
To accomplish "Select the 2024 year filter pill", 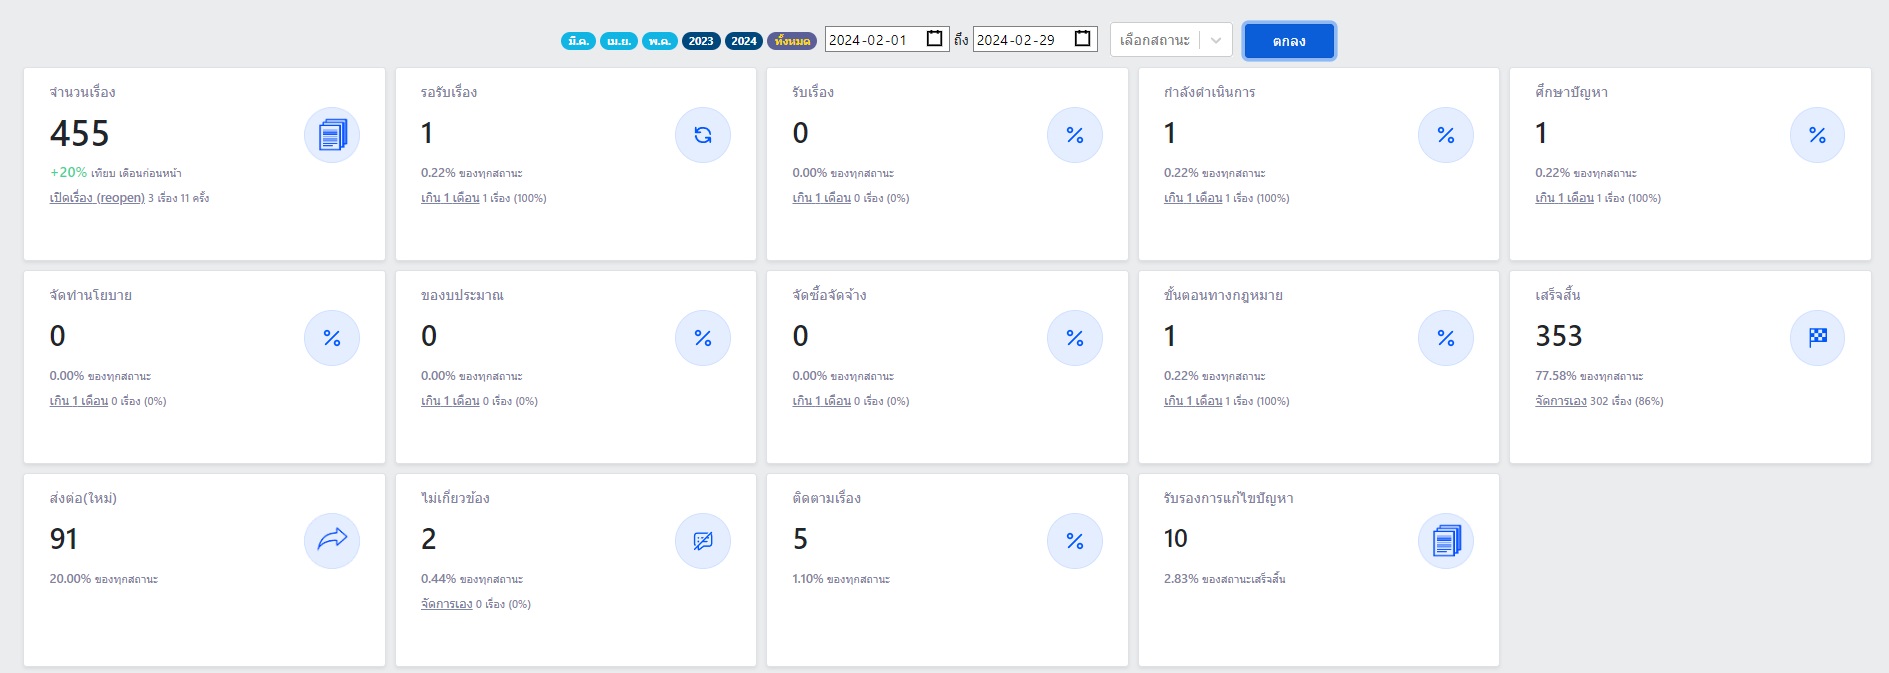I will (x=744, y=41).
